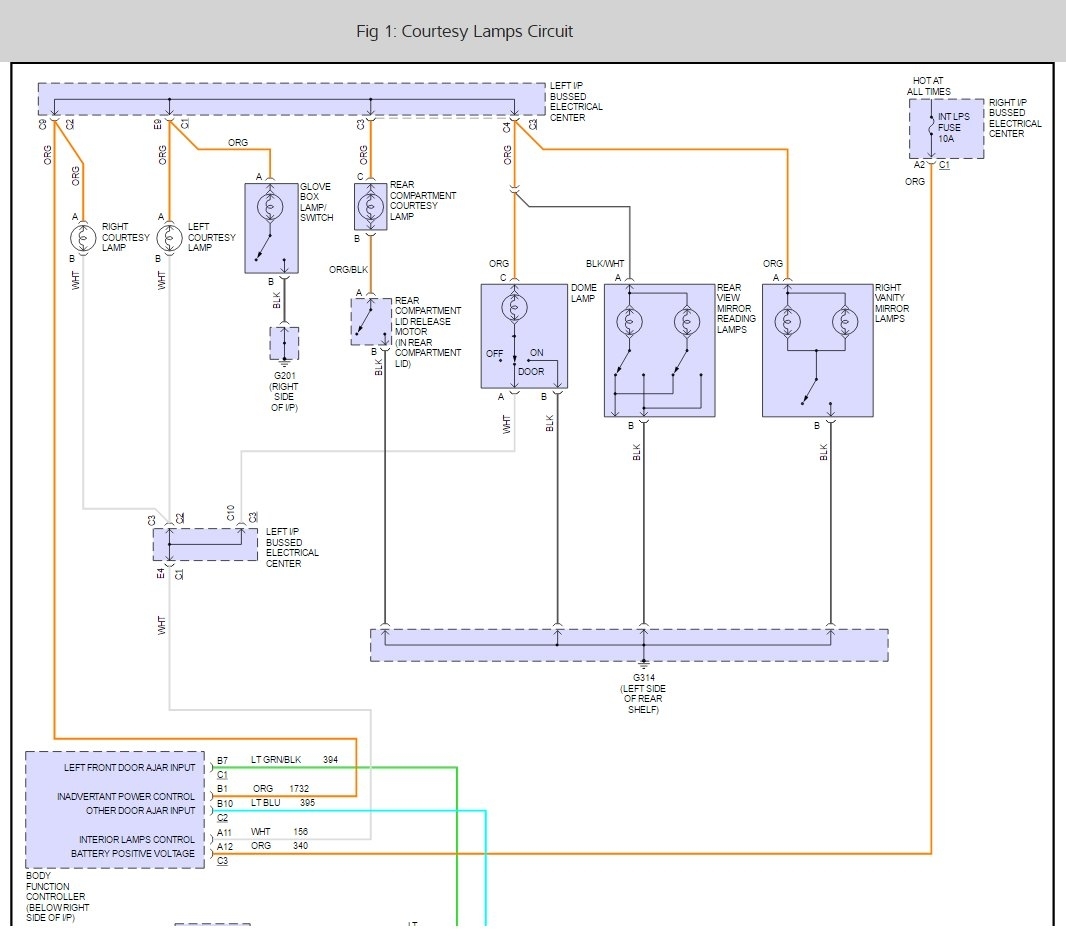Click the Rear Compartment Courtesy Lamp bulb symbol

370,207
